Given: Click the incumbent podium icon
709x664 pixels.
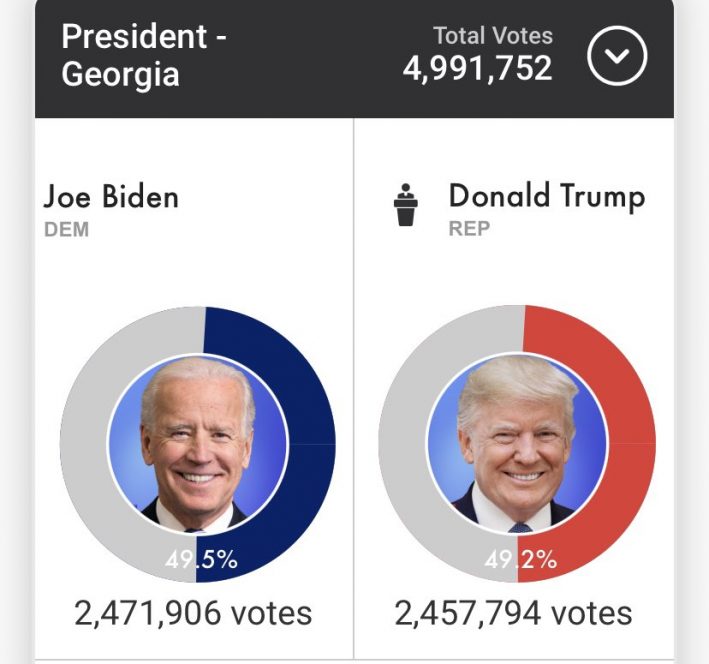Looking at the screenshot, I should 406,205.
